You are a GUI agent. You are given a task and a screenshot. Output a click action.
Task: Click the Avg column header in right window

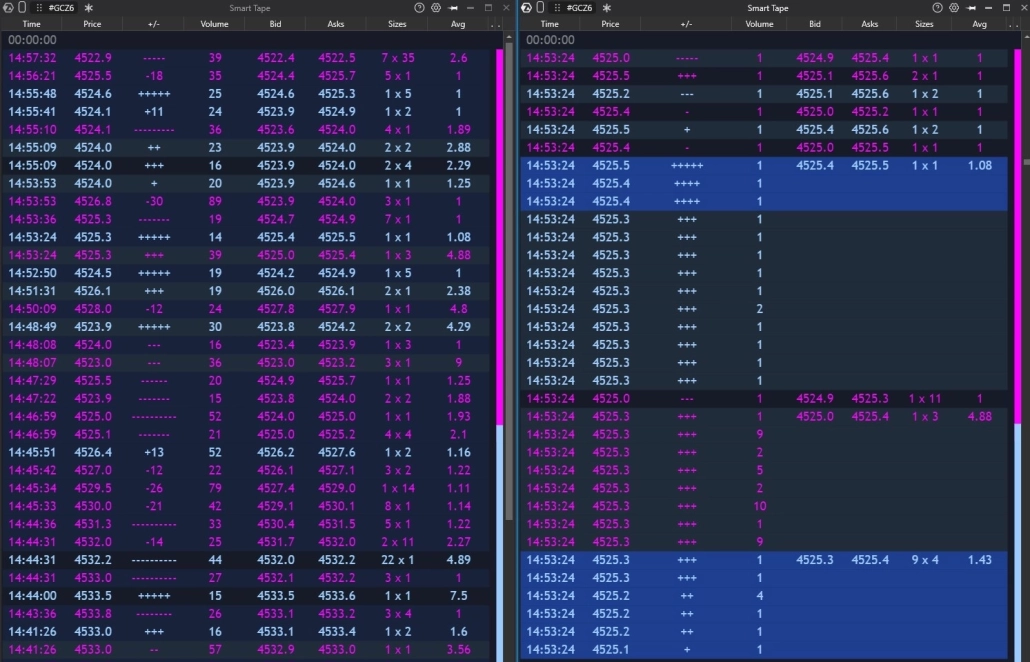coord(979,24)
